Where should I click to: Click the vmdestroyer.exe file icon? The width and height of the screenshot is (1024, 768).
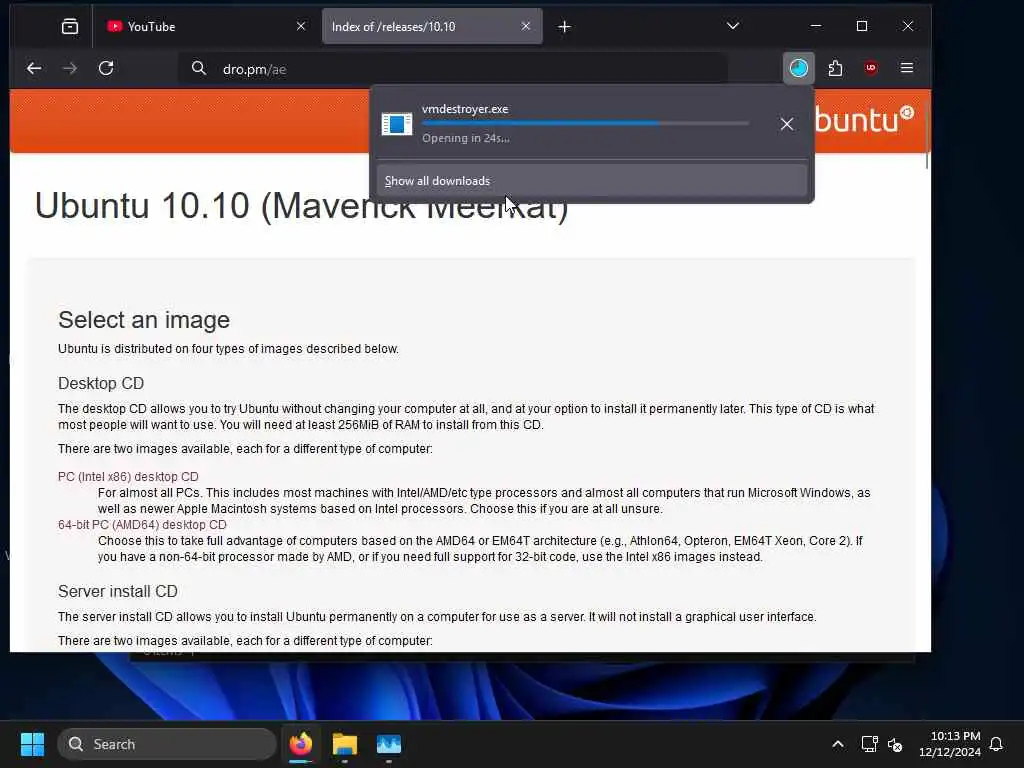397,124
